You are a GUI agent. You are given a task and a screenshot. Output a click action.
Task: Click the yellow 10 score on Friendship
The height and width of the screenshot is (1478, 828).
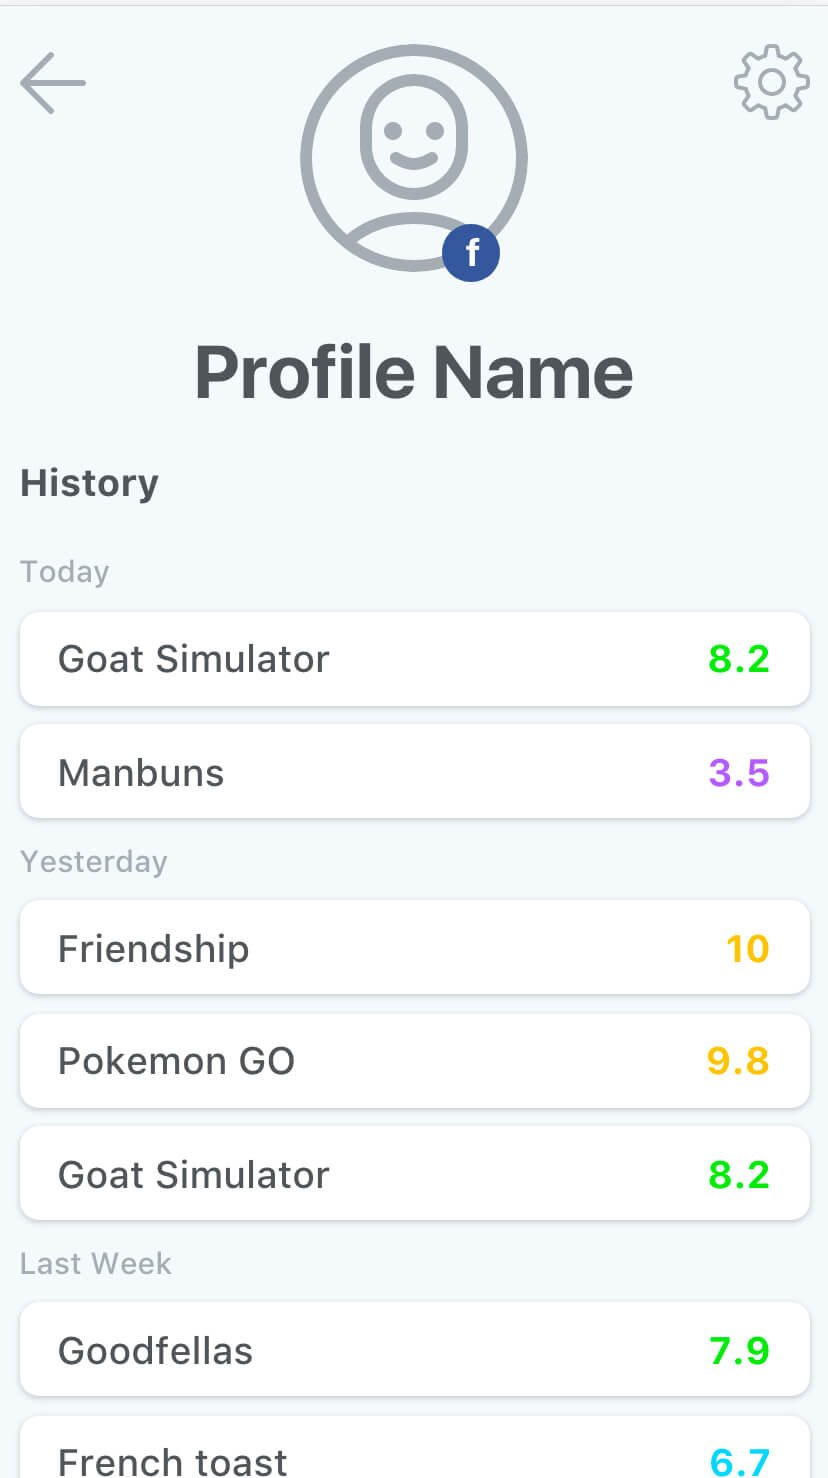tap(747, 948)
